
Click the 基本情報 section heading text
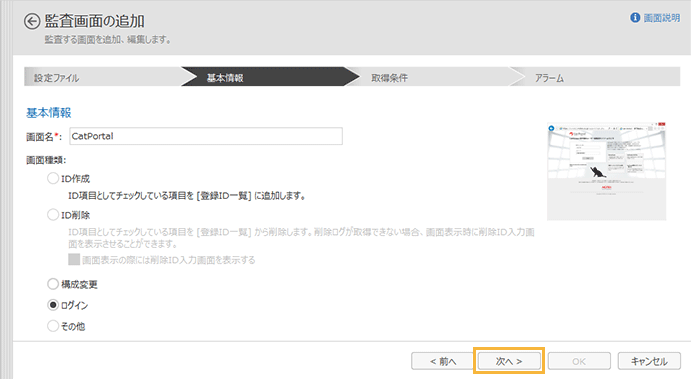[48, 113]
